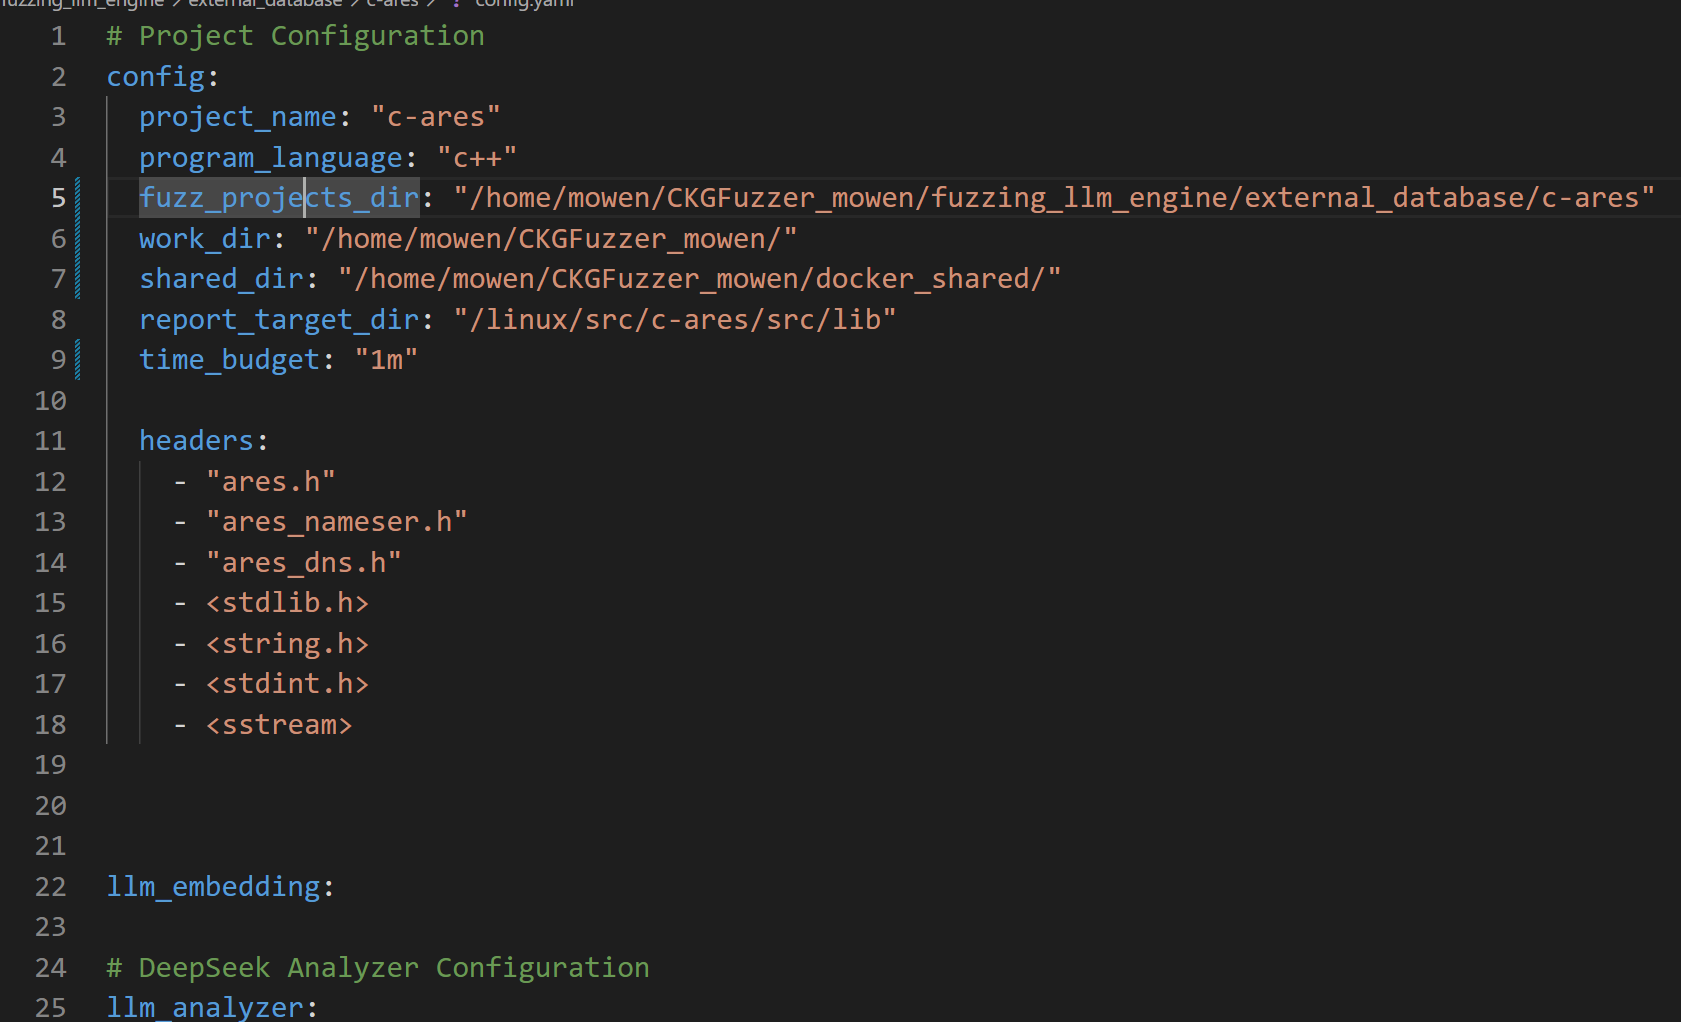Click the shared_dir docker_shared path value

(699, 279)
